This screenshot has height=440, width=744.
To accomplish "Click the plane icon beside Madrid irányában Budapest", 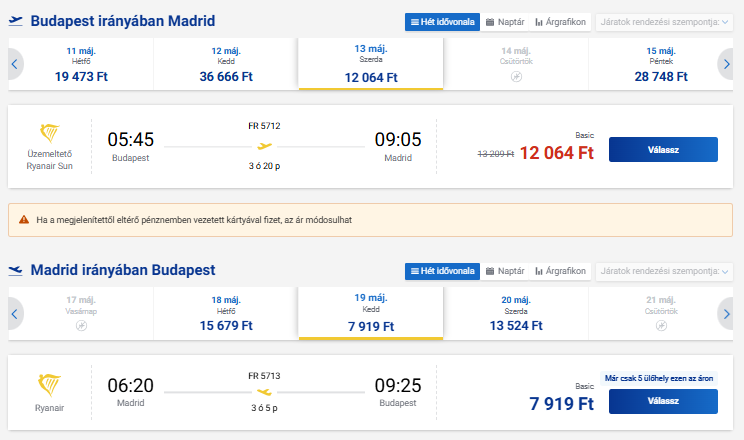I will pyautogui.click(x=16, y=270).
